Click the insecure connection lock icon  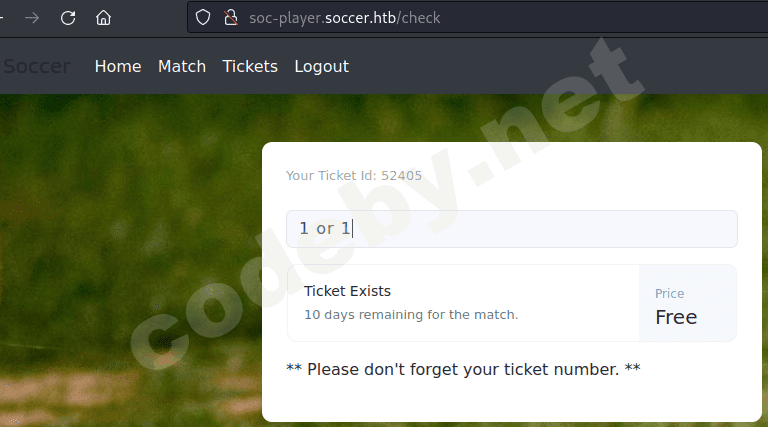[x=230, y=18]
